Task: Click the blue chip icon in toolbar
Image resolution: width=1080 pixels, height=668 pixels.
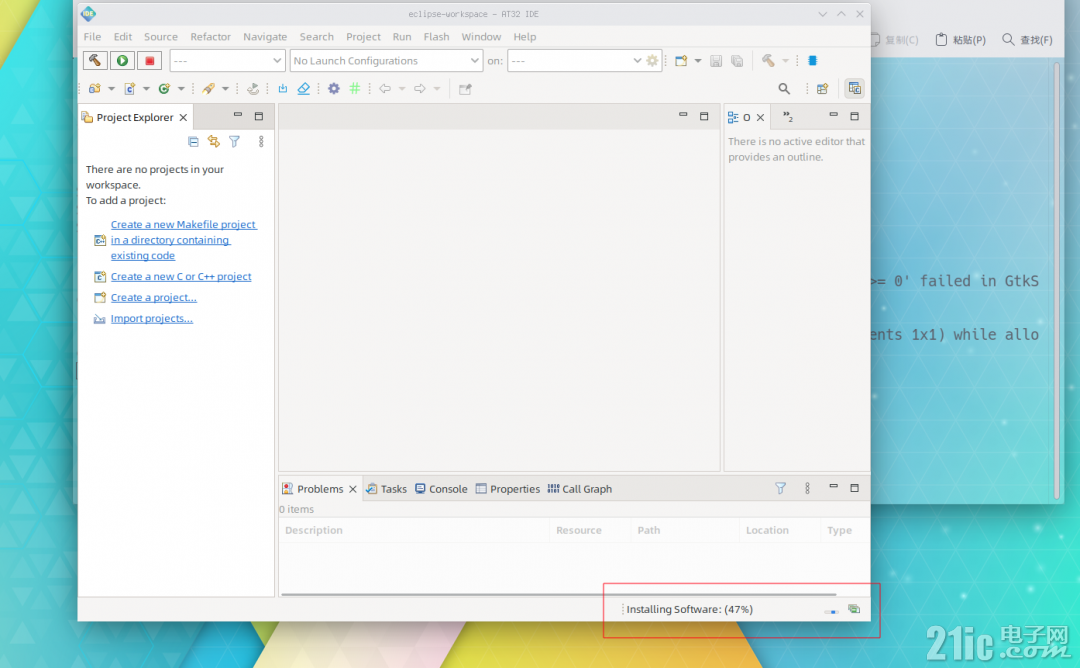Action: click(x=813, y=61)
